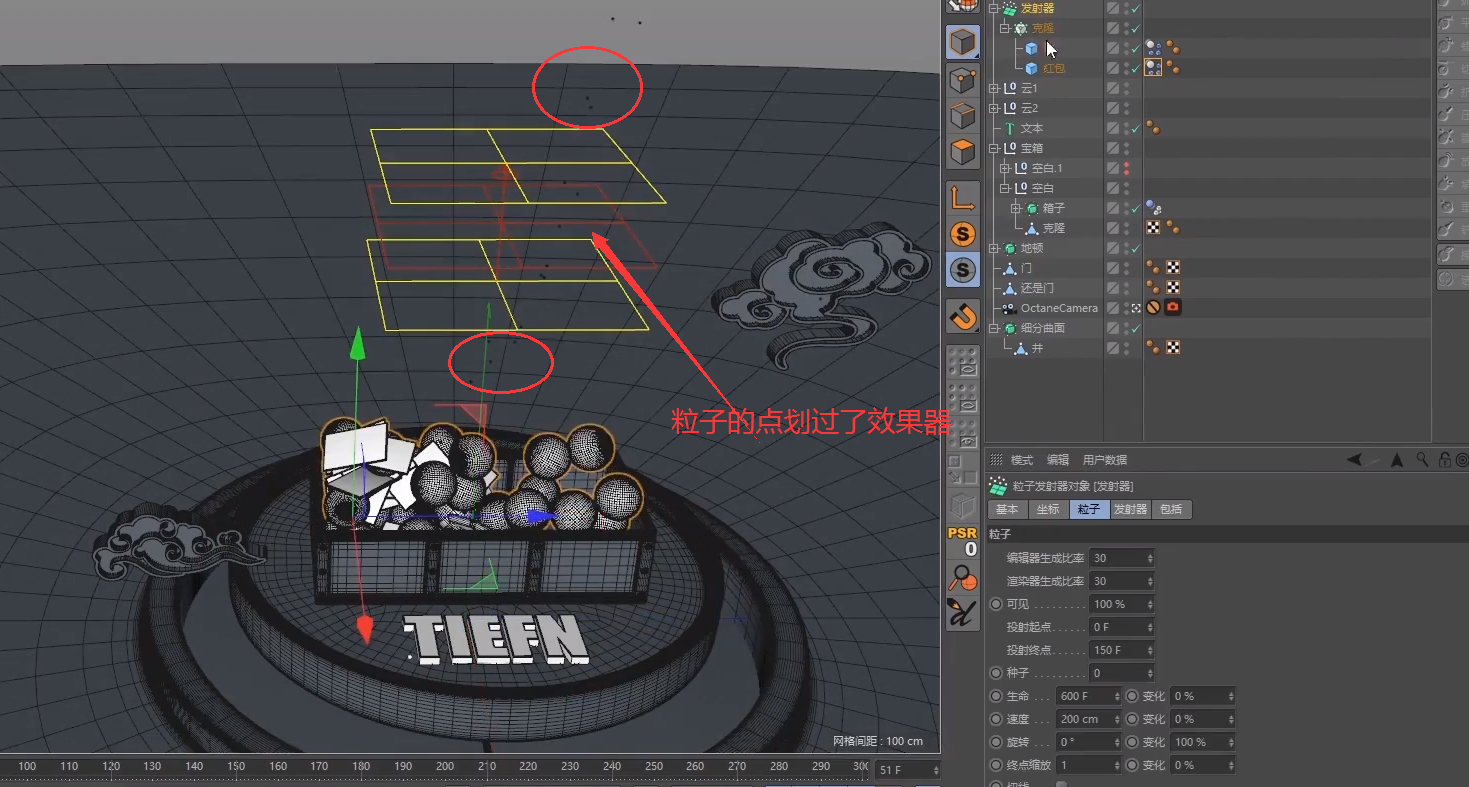1469x787 pixels.
Task: Expand the 云2 null group
Action: click(x=994, y=108)
